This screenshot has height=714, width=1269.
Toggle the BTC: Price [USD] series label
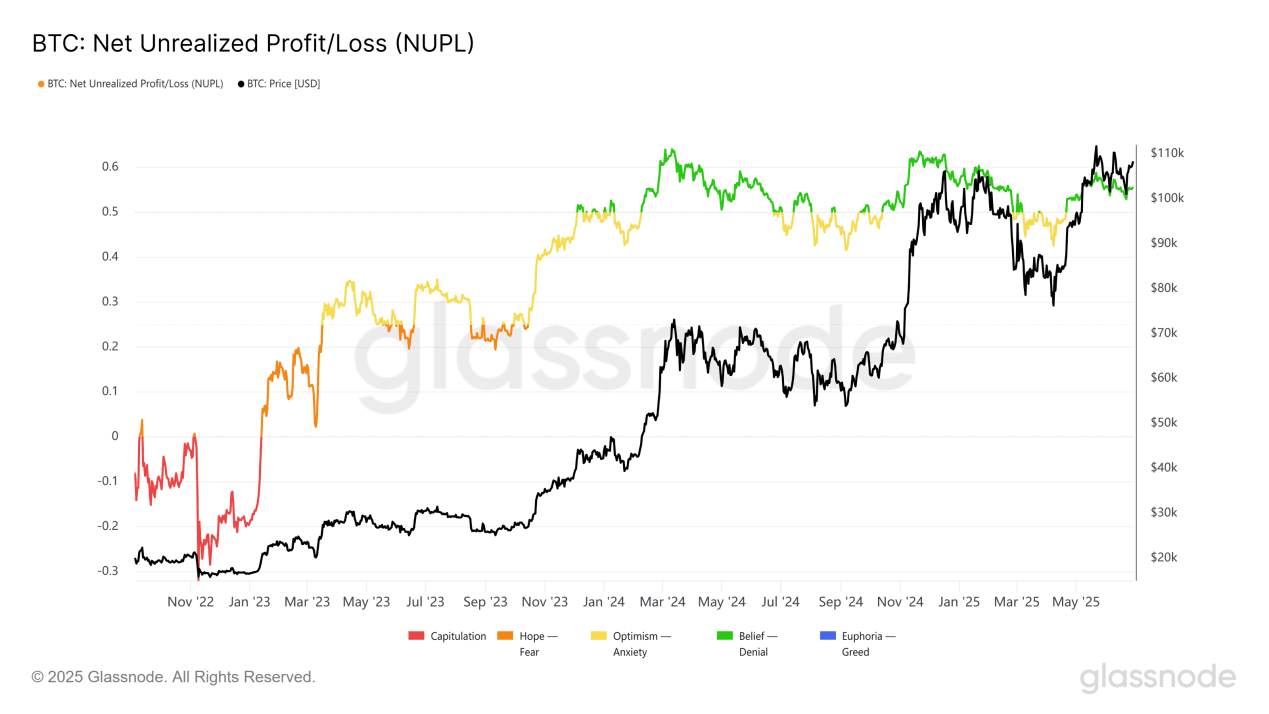(283, 84)
